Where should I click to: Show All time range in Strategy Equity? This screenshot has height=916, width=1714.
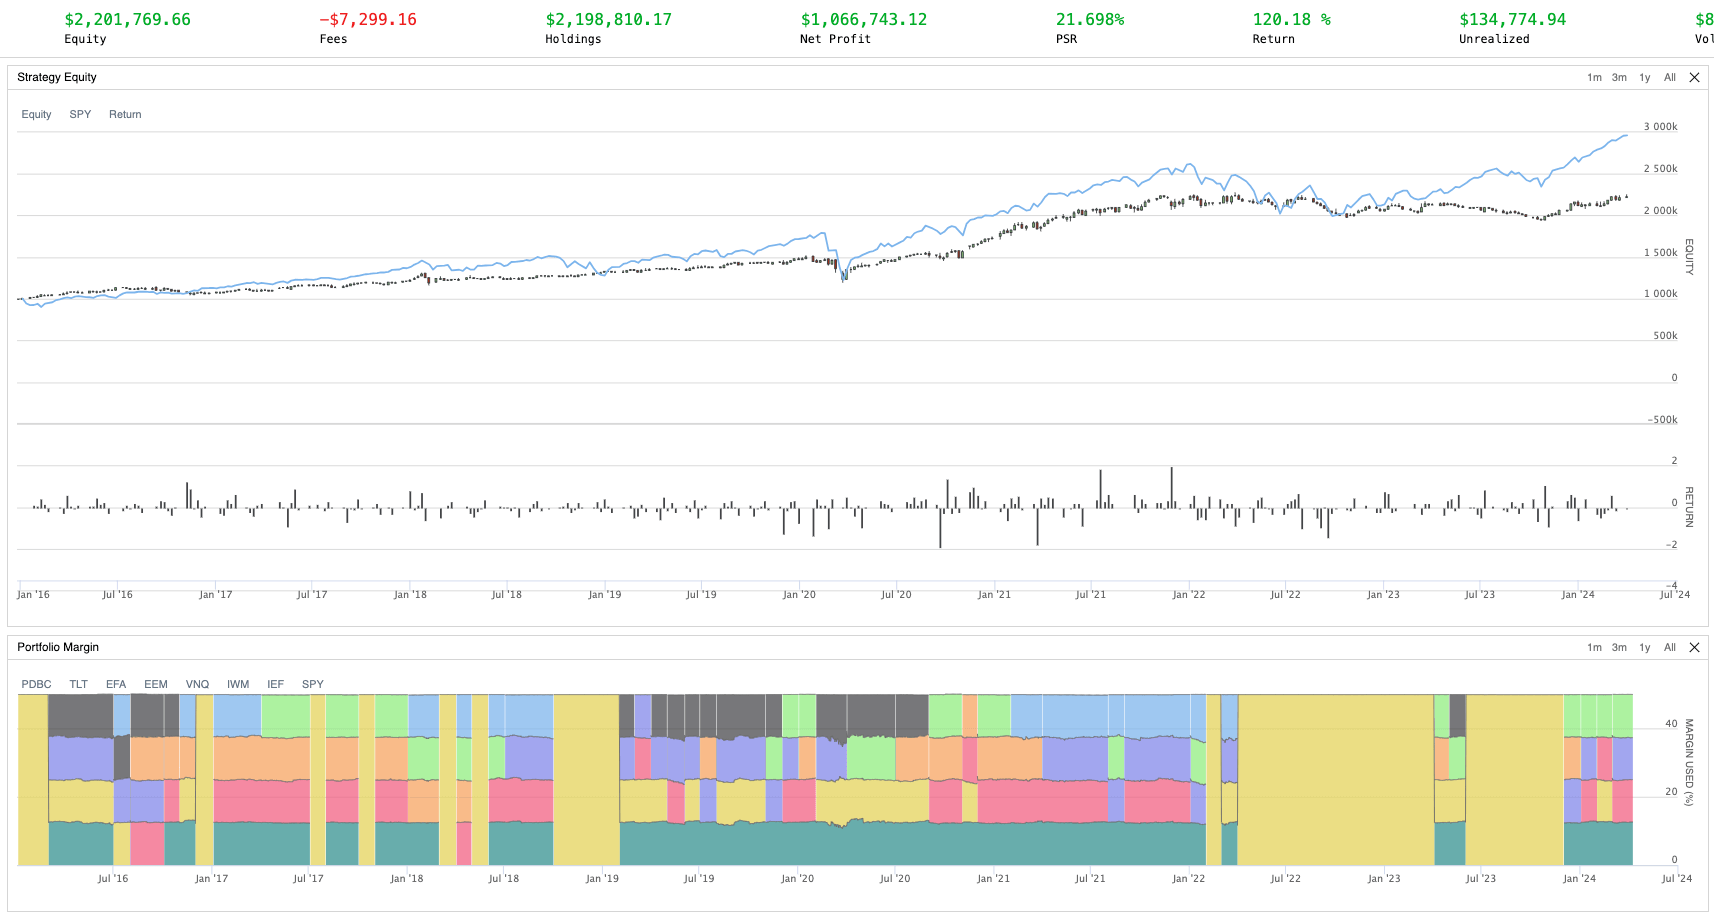[1669, 78]
